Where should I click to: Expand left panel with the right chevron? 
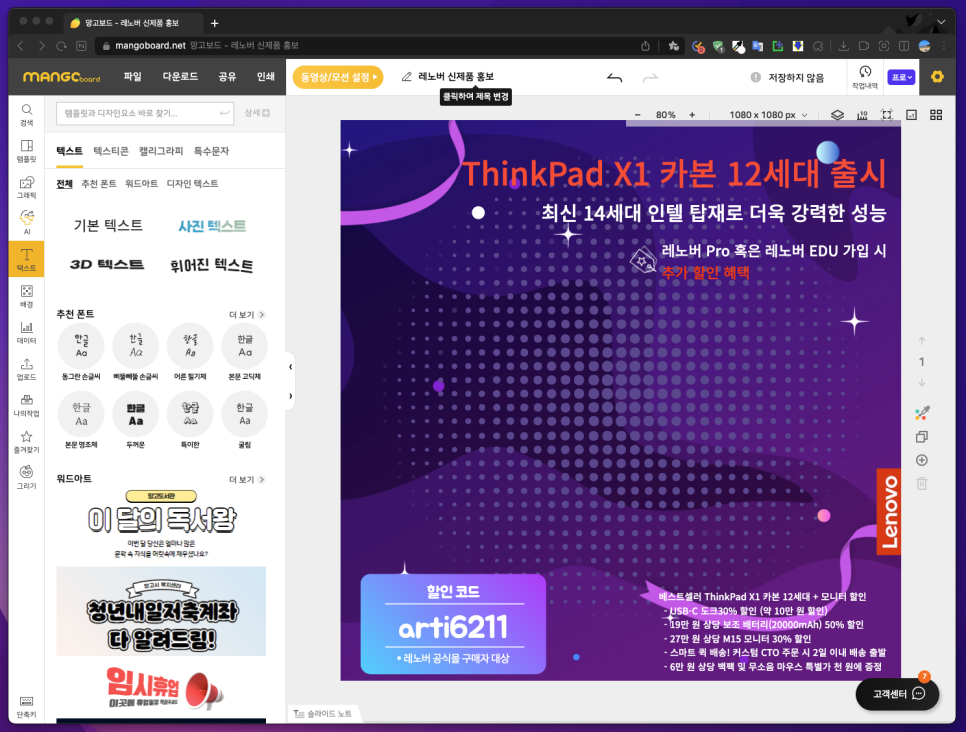point(290,396)
